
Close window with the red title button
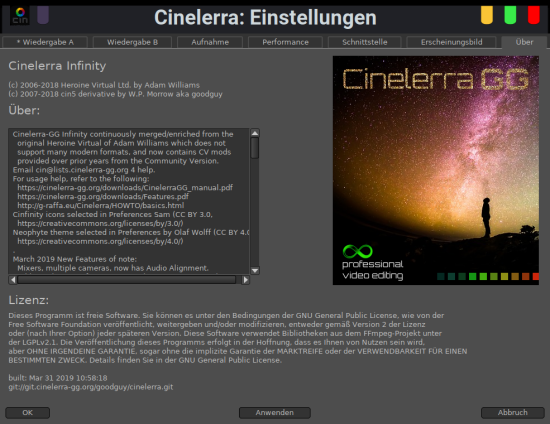click(x=534, y=15)
